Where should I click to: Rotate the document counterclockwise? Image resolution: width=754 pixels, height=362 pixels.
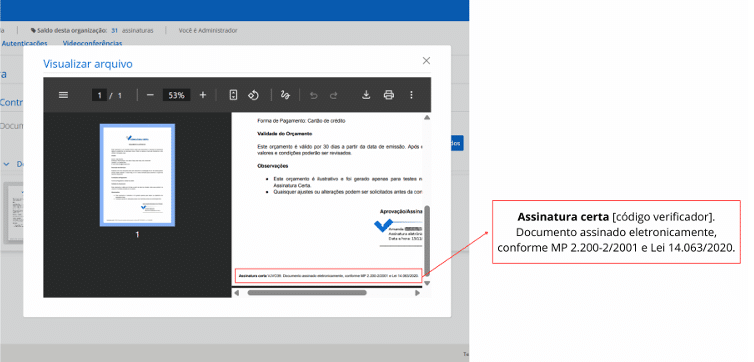(253, 95)
